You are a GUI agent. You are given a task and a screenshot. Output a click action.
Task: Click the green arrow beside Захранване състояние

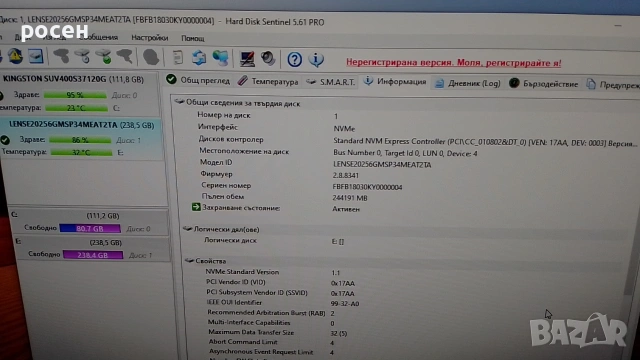[x=196, y=207]
